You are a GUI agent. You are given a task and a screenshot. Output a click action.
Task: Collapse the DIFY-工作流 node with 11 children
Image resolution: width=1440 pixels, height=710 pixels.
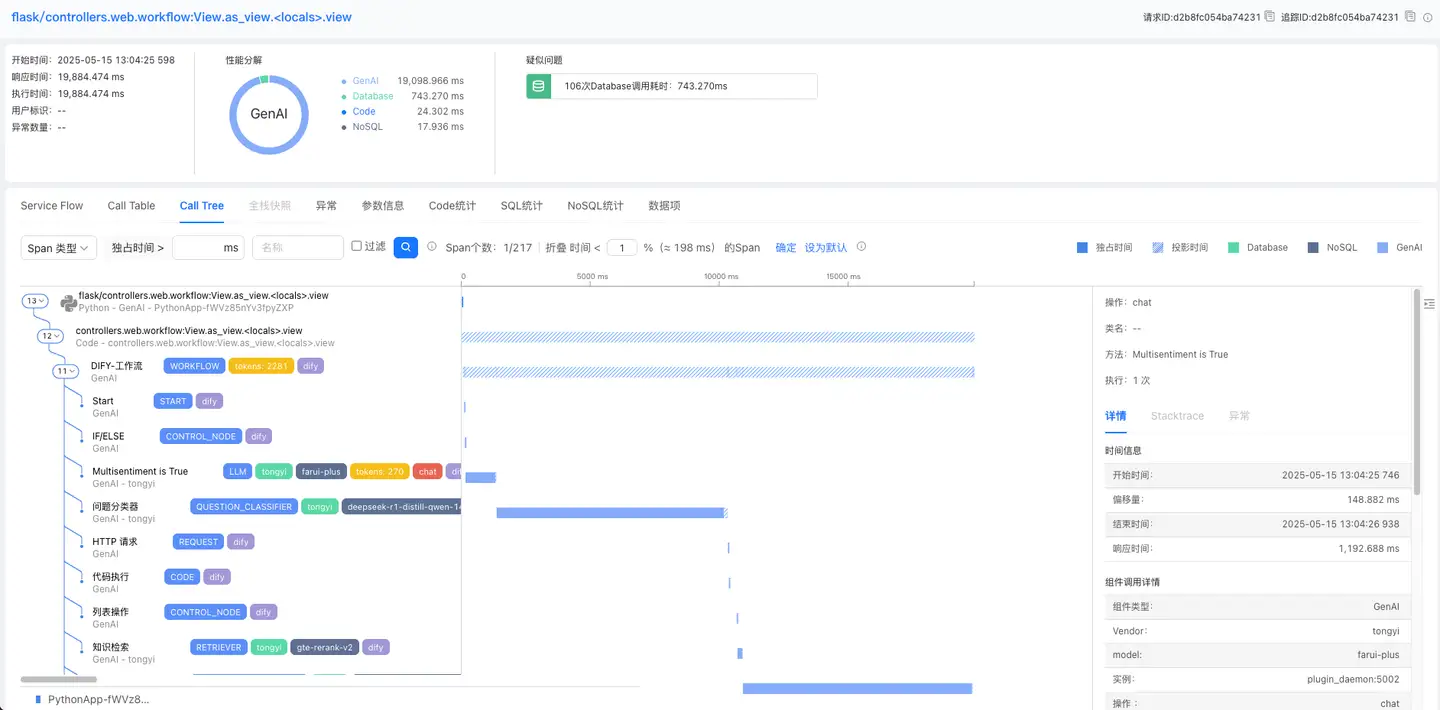pos(66,371)
